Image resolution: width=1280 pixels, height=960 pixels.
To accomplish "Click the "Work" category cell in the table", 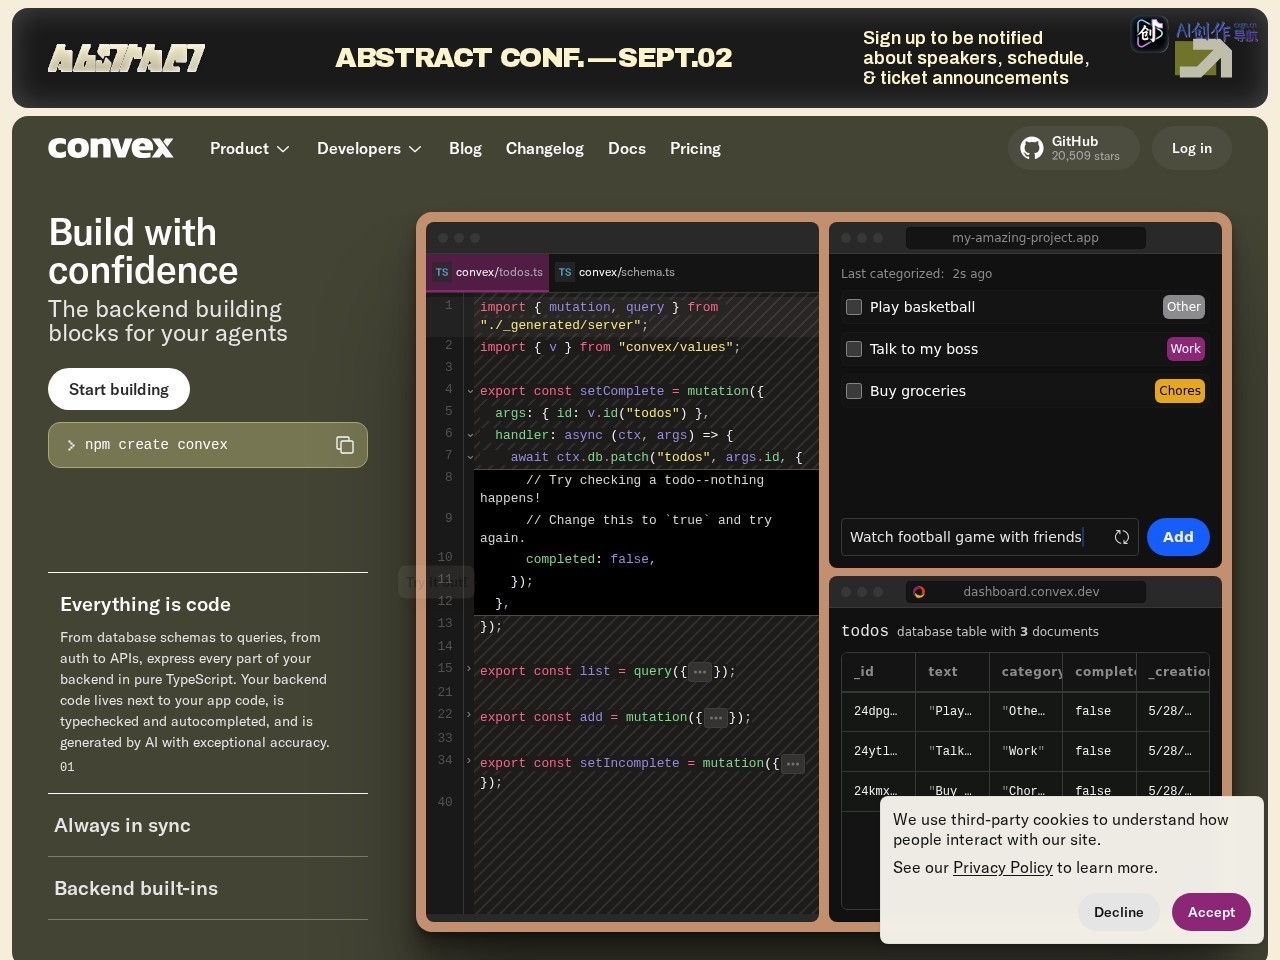I will click(x=1026, y=751).
